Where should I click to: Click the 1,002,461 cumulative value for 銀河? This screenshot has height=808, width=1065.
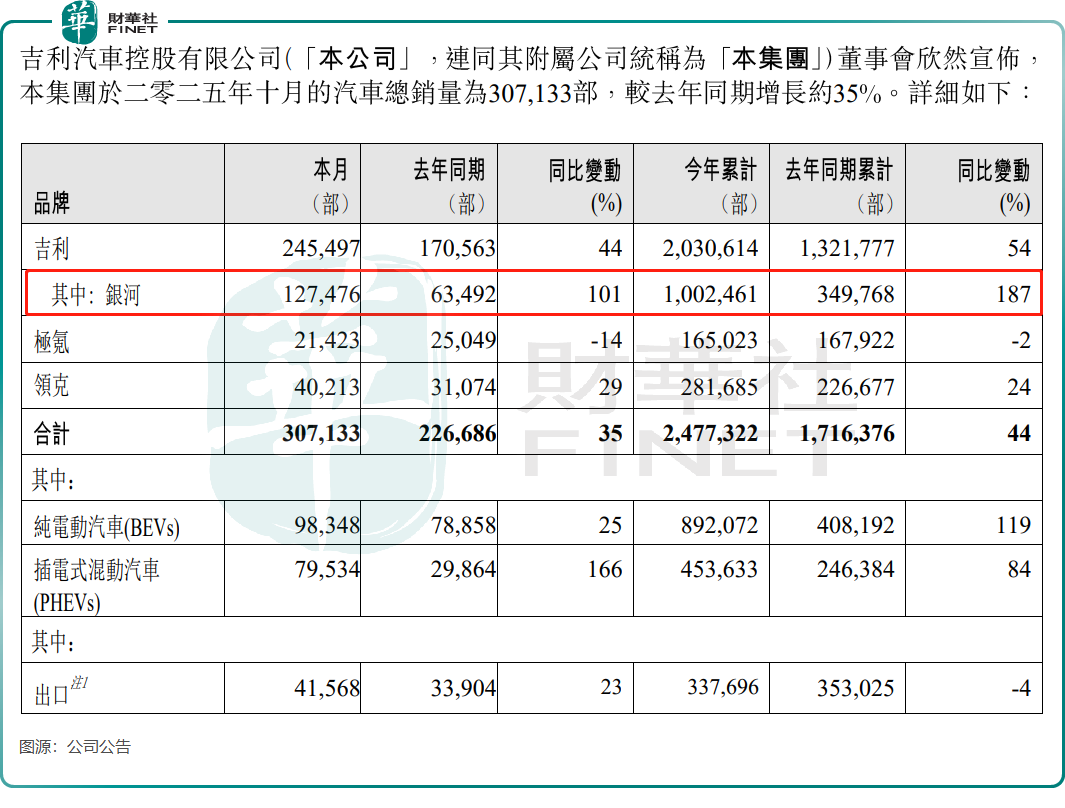710,294
